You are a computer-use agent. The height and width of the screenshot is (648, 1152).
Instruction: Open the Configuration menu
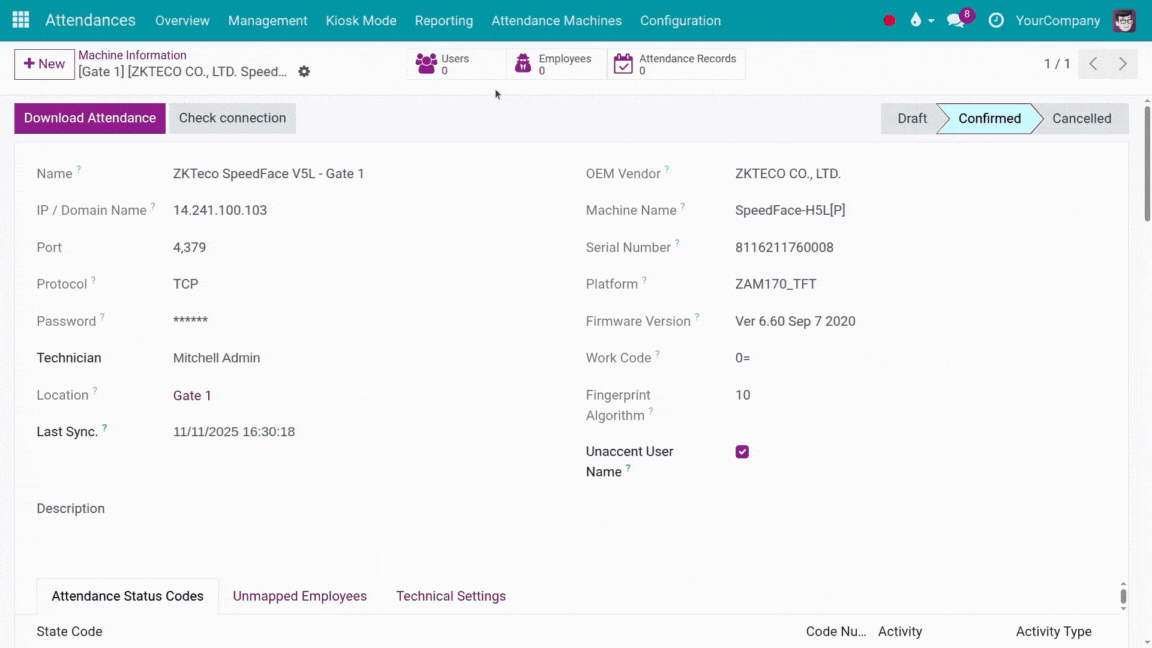[x=680, y=20]
